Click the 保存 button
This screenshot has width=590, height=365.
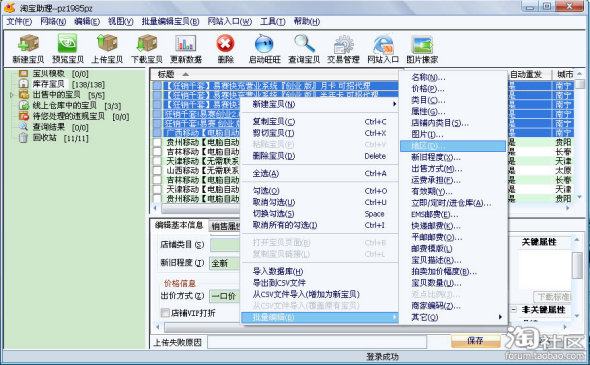(x=475, y=341)
